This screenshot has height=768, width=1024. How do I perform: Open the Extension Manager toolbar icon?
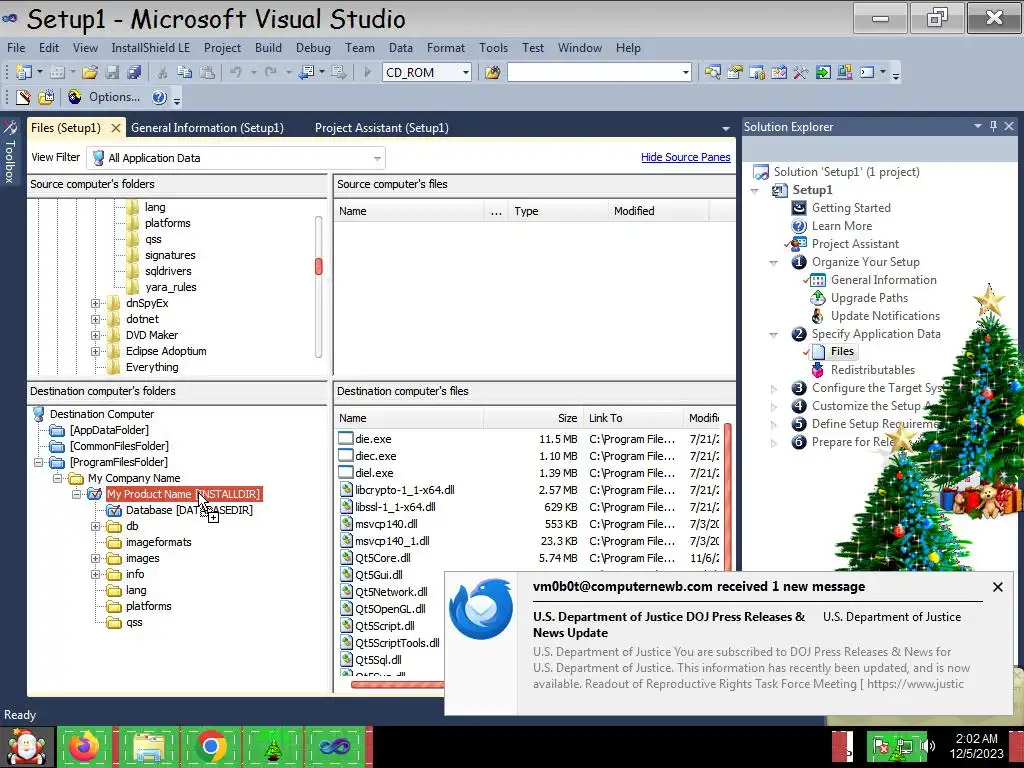[x=844, y=72]
